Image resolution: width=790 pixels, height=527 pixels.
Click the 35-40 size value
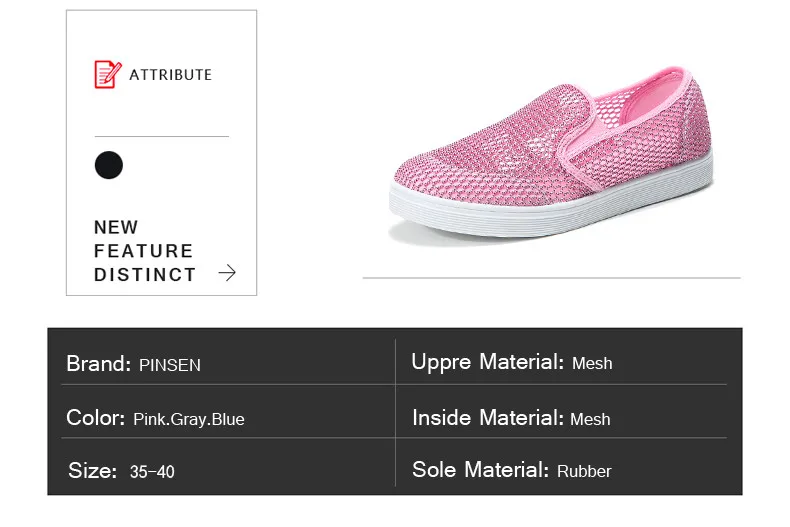pyautogui.click(x=152, y=471)
